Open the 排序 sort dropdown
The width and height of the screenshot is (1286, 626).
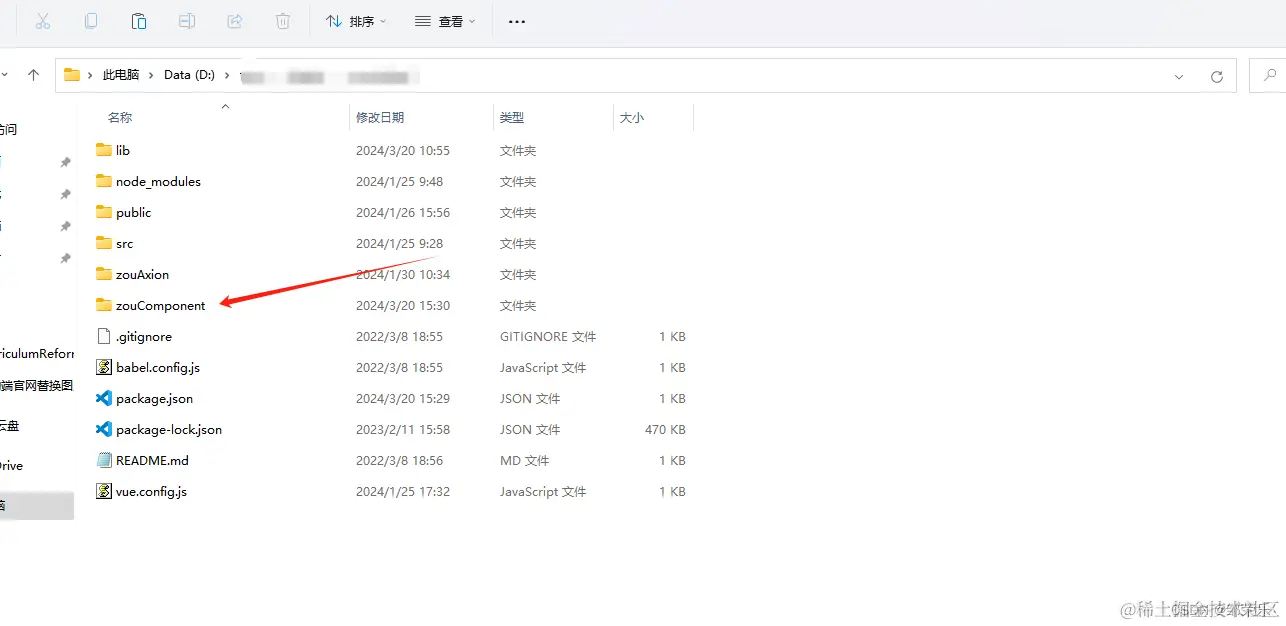pos(355,20)
